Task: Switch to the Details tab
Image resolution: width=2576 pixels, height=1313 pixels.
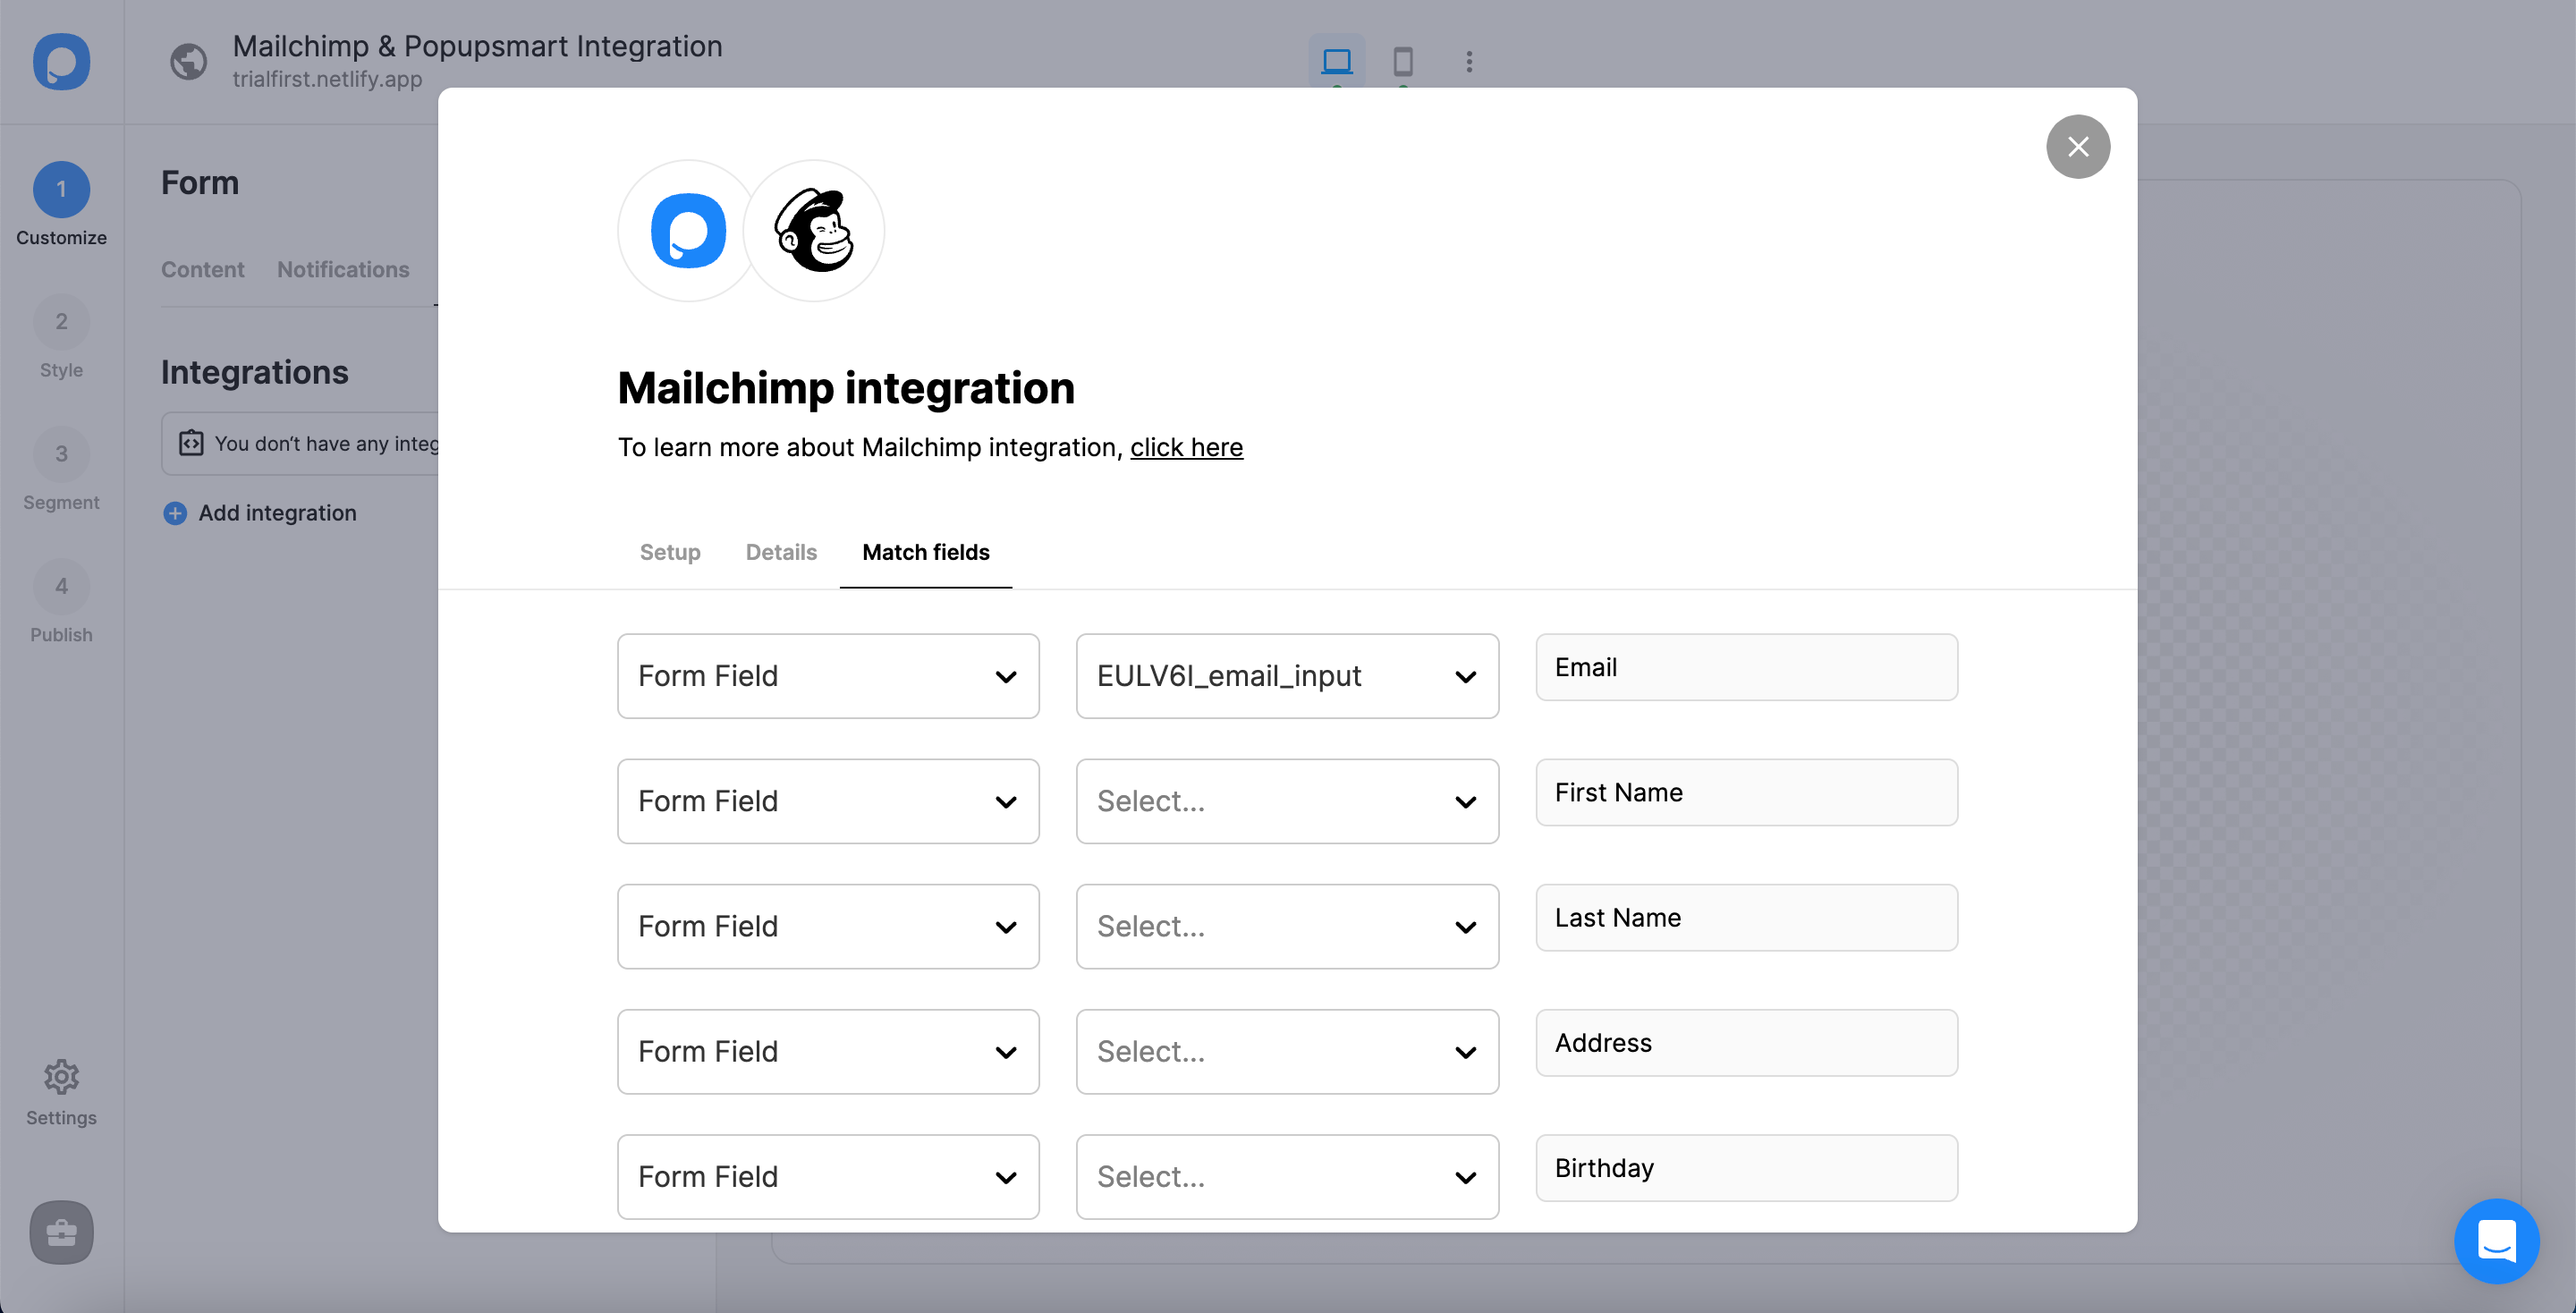Action: 782,551
